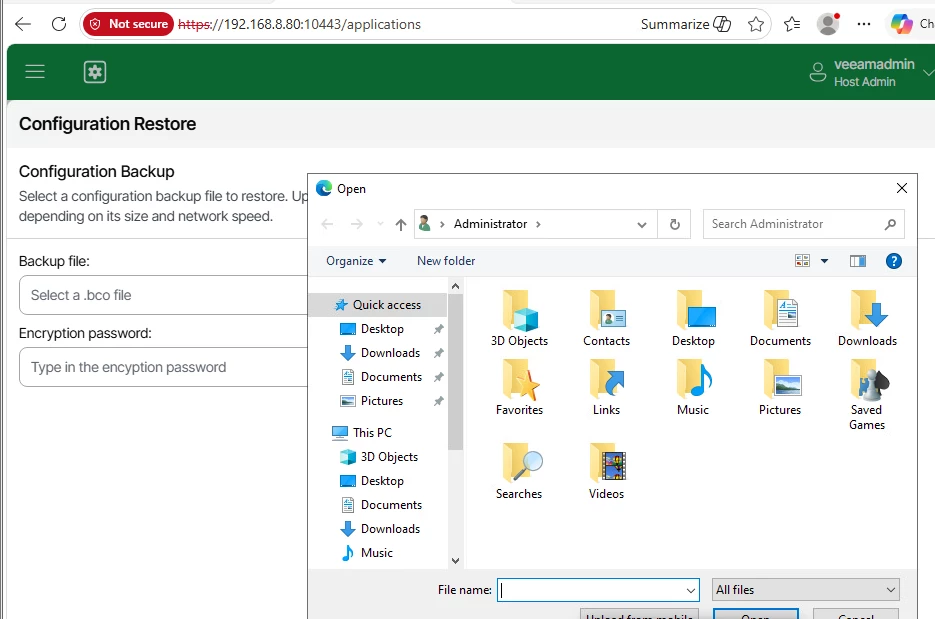The width and height of the screenshot is (935, 619).
Task: Toggle the preview pane icon
Action: 857,261
